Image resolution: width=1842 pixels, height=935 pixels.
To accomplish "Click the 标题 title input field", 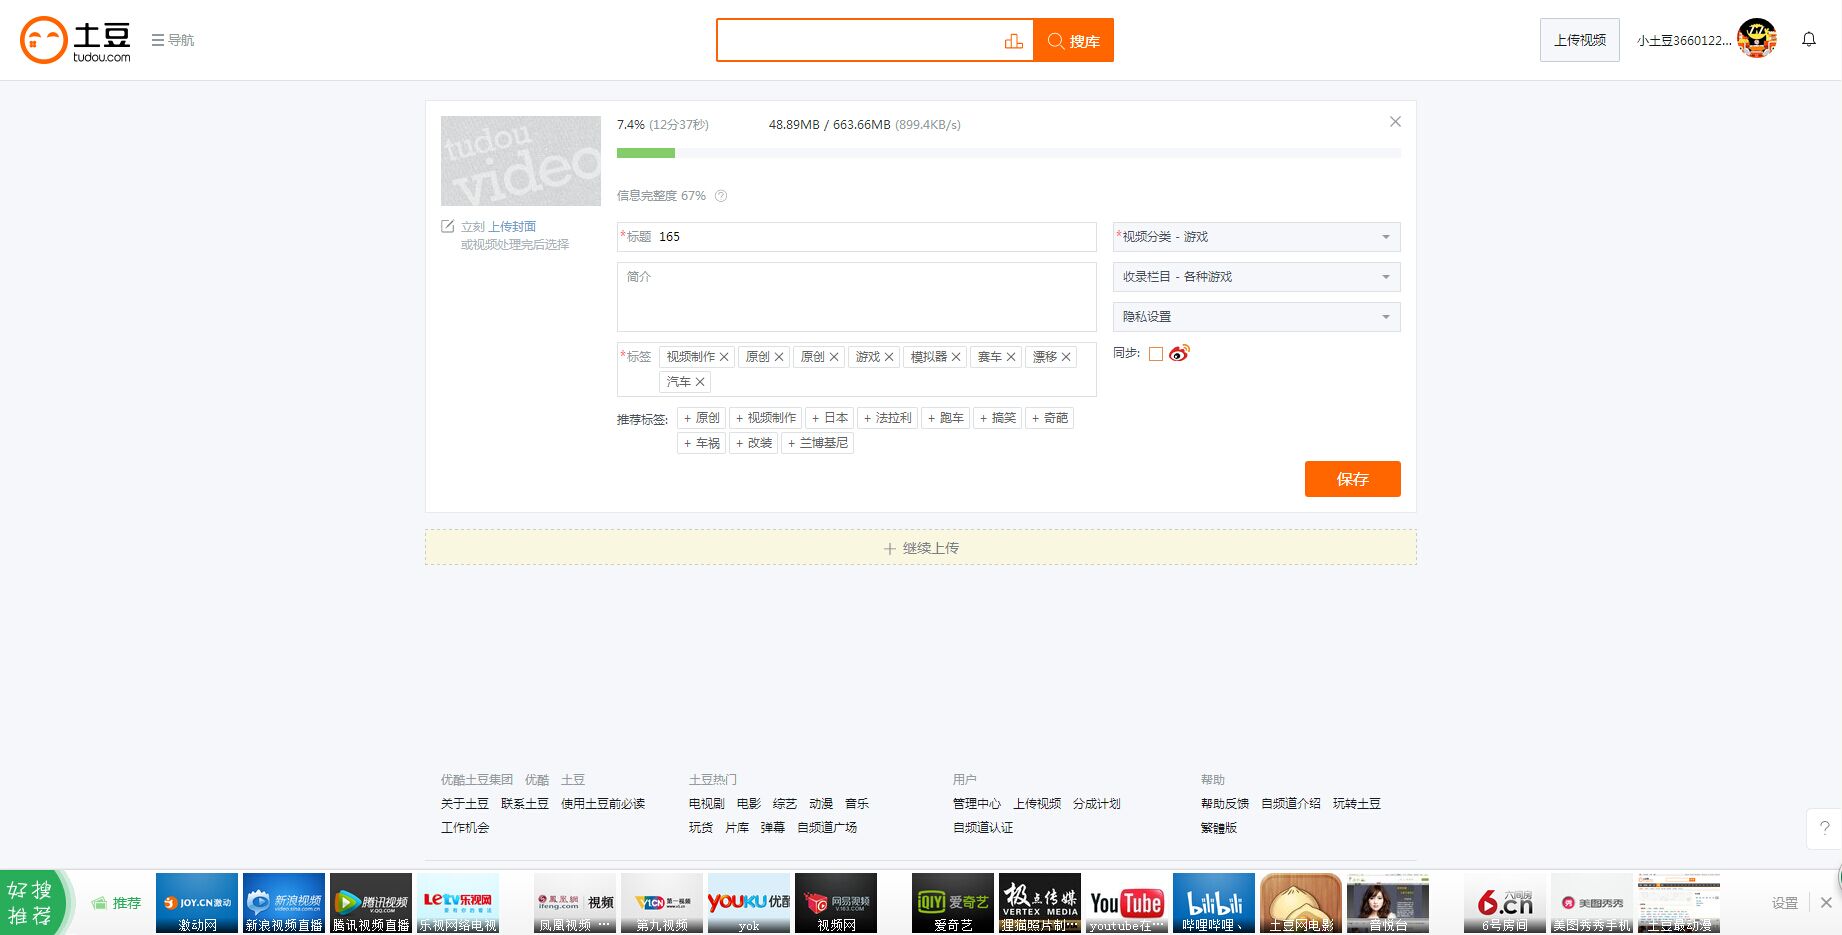I will tap(857, 237).
